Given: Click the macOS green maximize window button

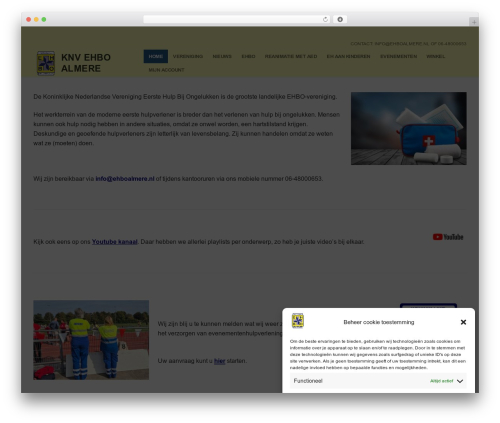Looking at the screenshot, I should tap(44, 19).
